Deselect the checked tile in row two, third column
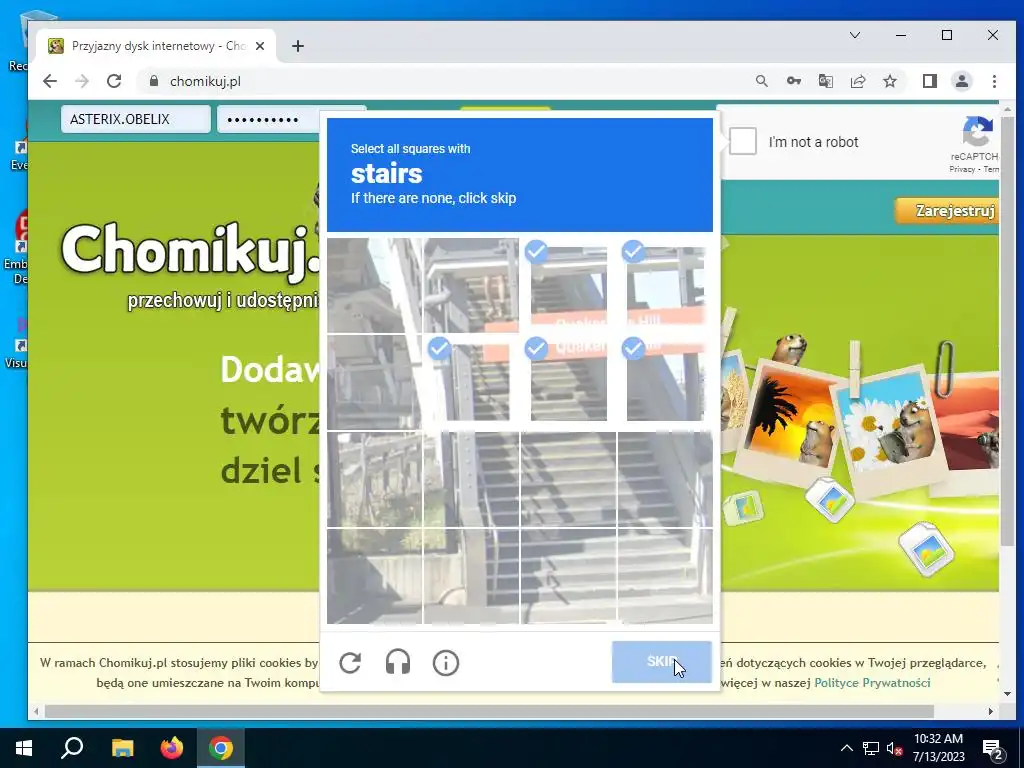1024x768 pixels. coord(568,382)
